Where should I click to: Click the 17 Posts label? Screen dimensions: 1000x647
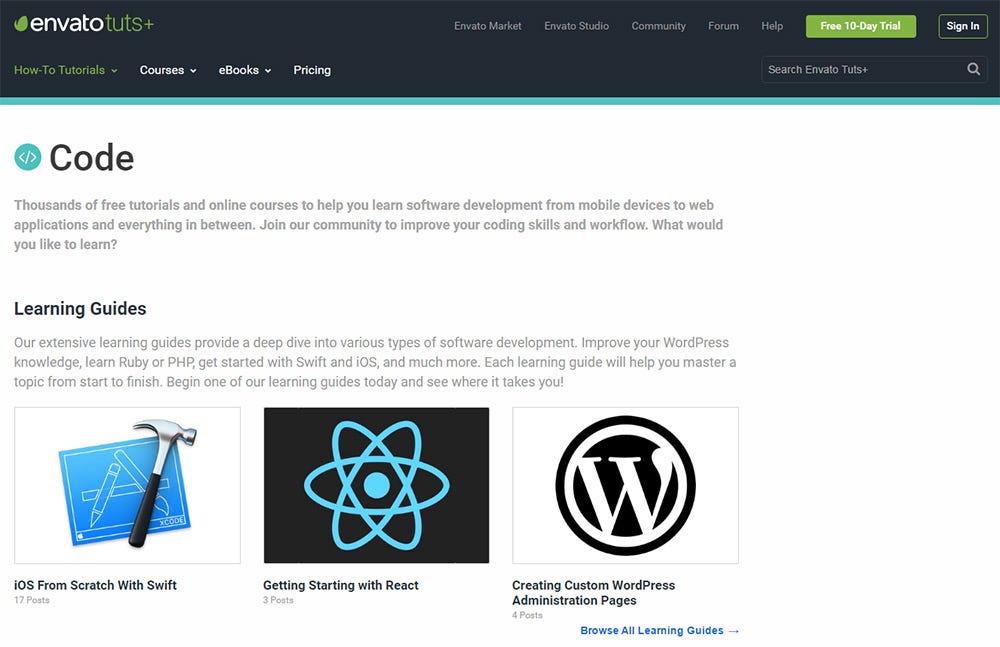tap(32, 600)
